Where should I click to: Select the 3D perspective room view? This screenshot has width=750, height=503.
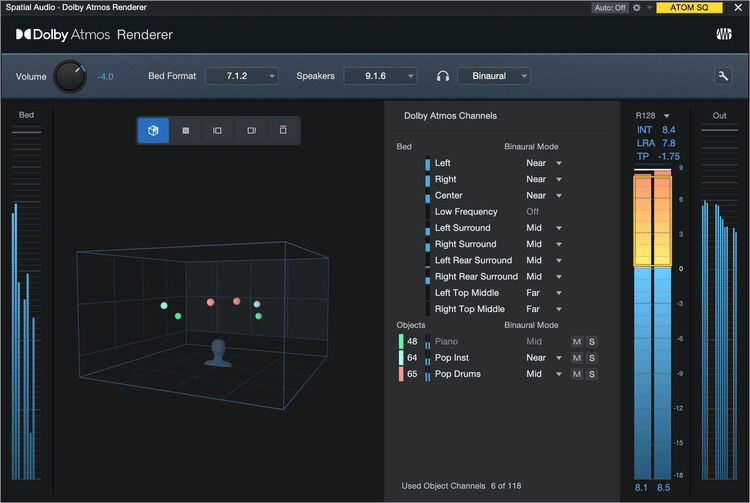pos(153,130)
